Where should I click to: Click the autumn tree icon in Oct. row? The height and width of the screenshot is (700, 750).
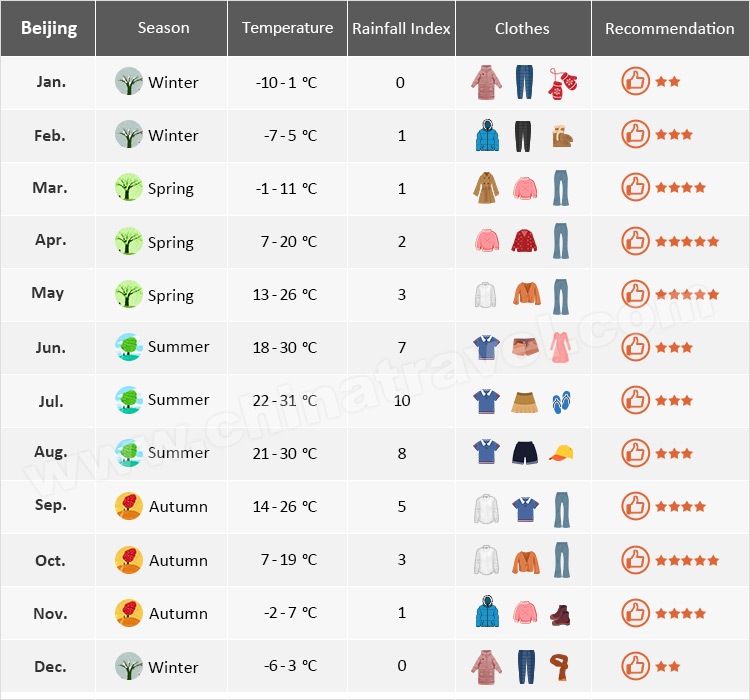(129, 560)
